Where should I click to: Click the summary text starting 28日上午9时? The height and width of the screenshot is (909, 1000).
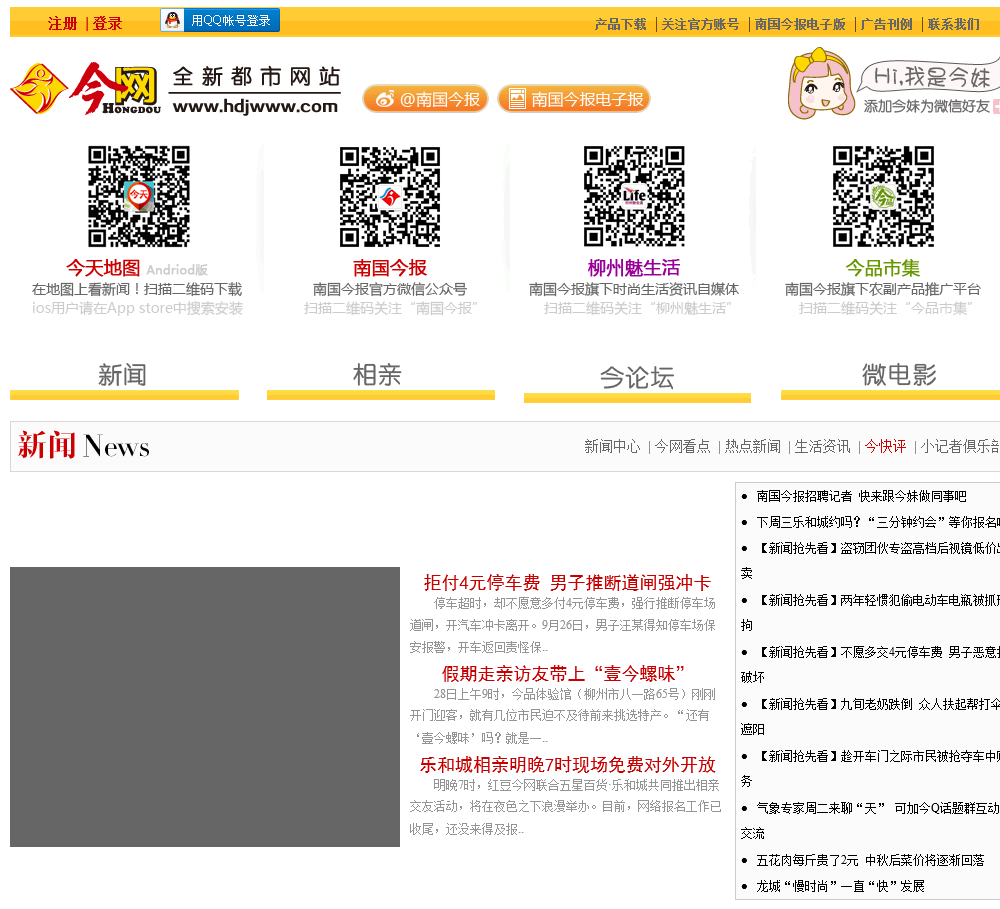pos(562,716)
